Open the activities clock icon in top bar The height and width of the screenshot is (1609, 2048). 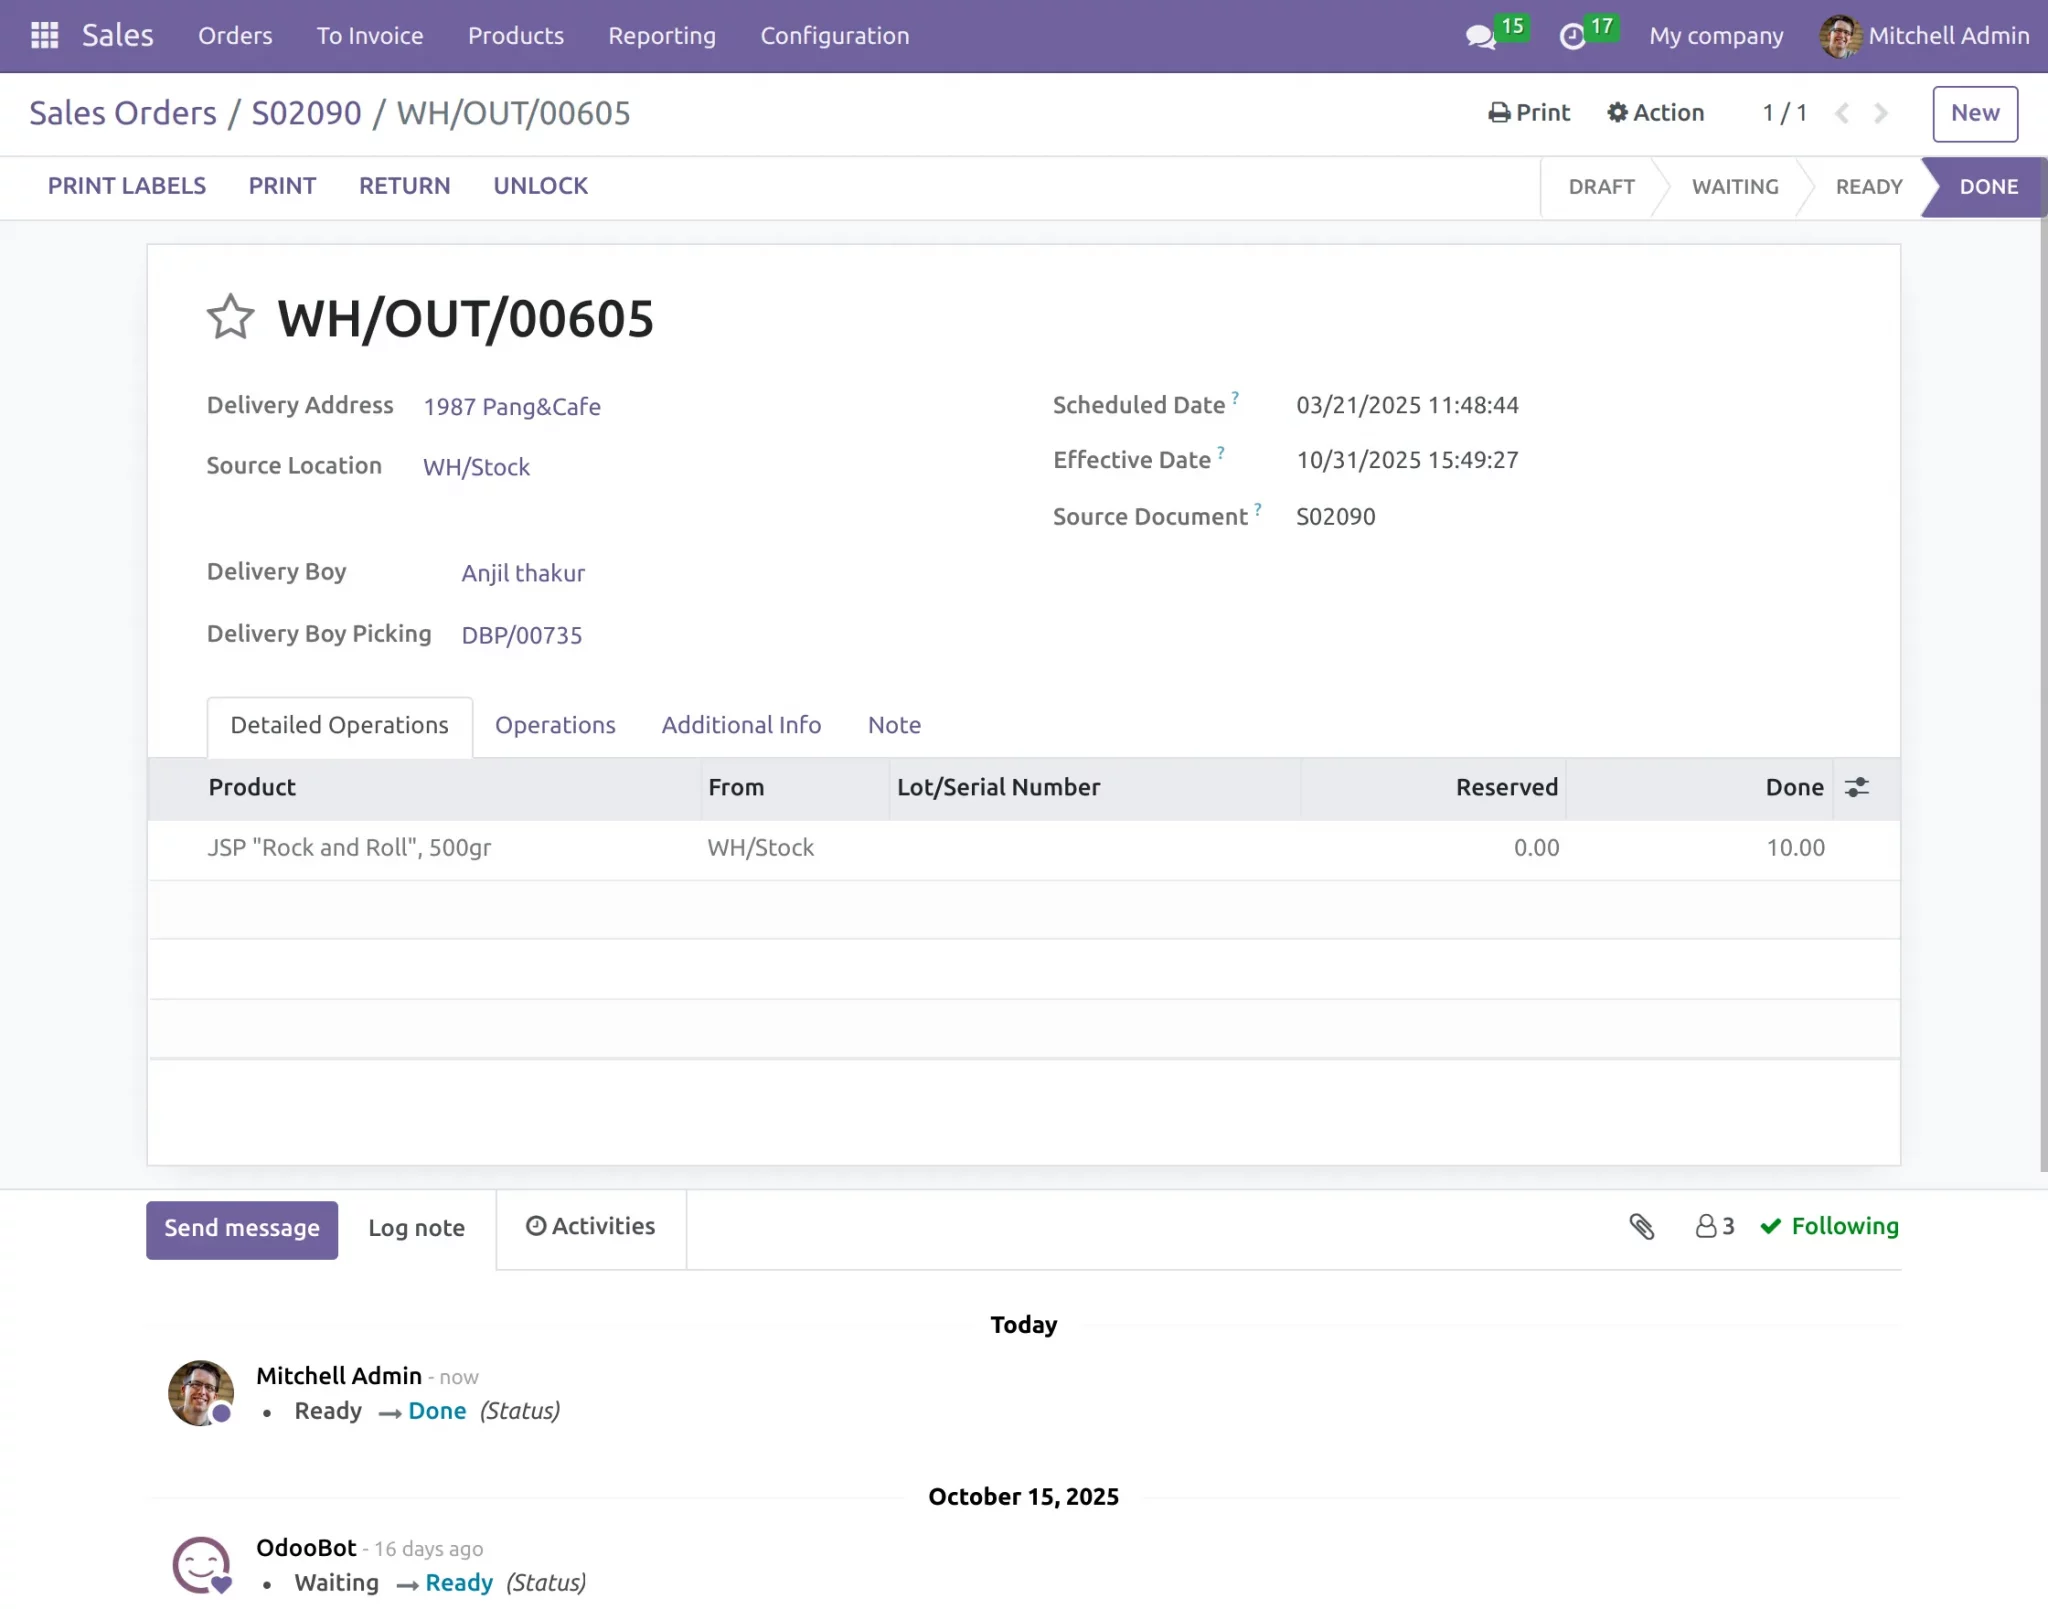[1573, 36]
